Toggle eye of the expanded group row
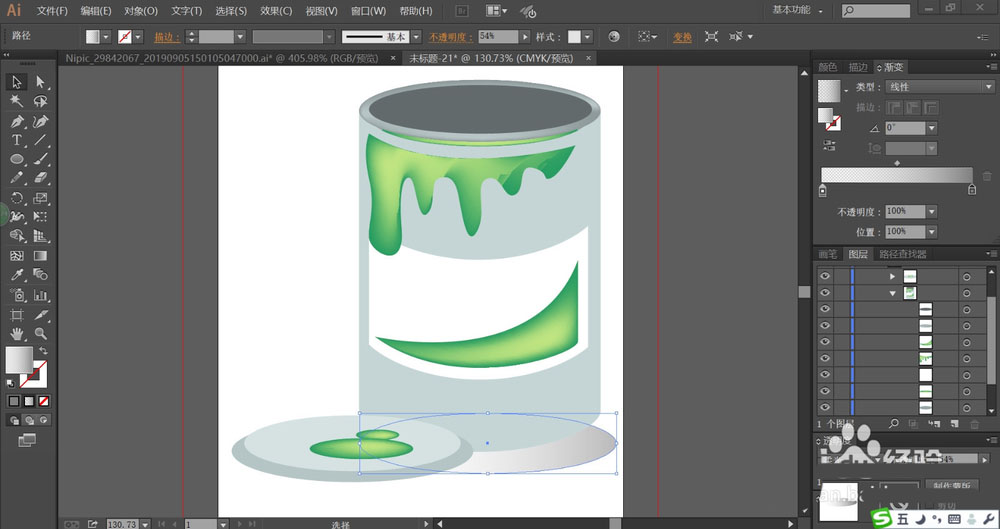The height and width of the screenshot is (529, 1000). (825, 293)
